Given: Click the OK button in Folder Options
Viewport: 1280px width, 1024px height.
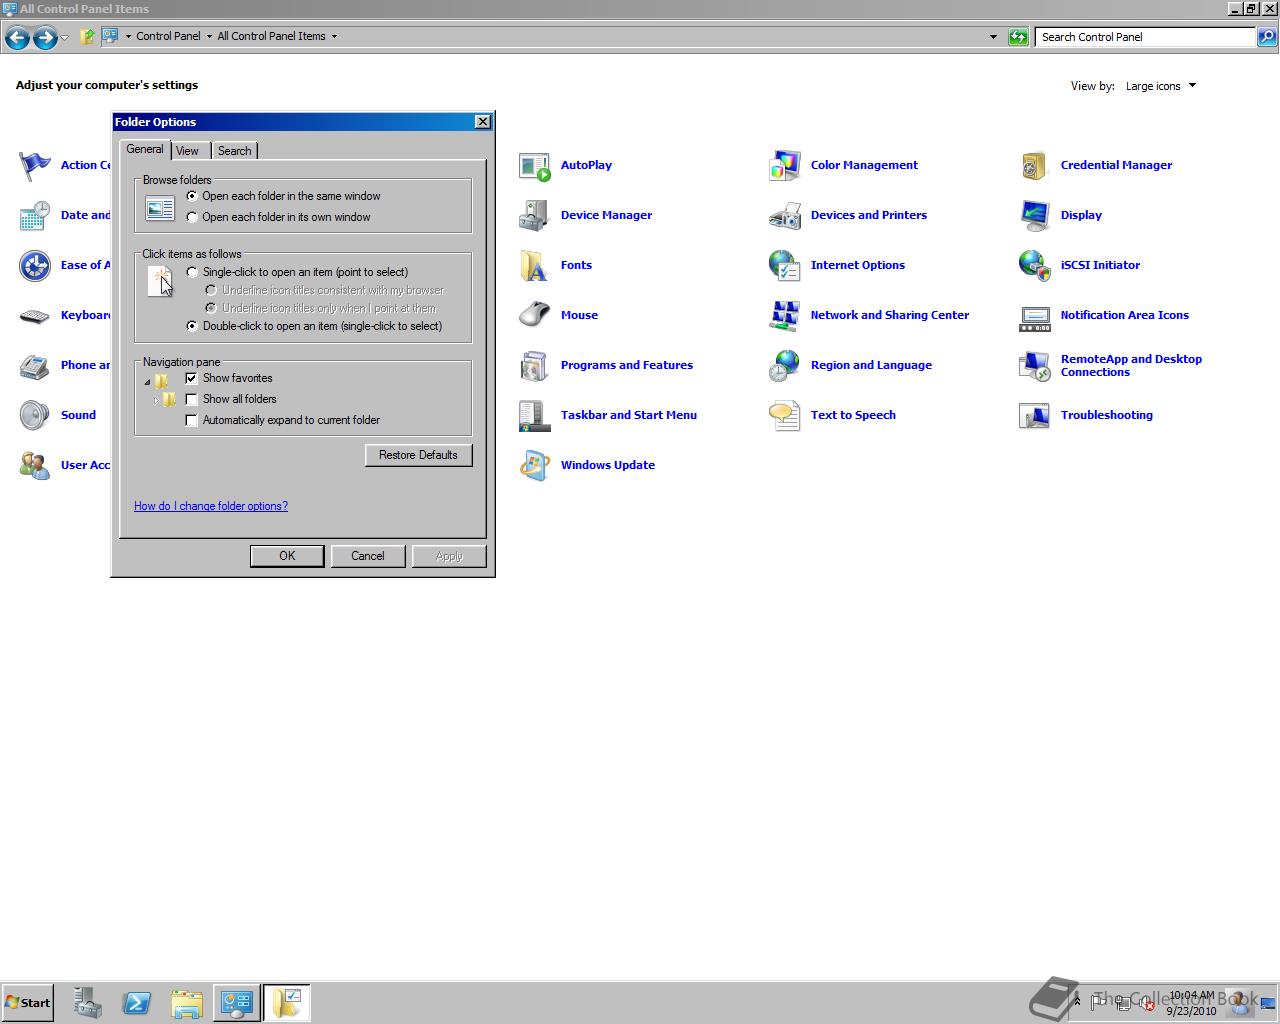Looking at the screenshot, I should [287, 556].
